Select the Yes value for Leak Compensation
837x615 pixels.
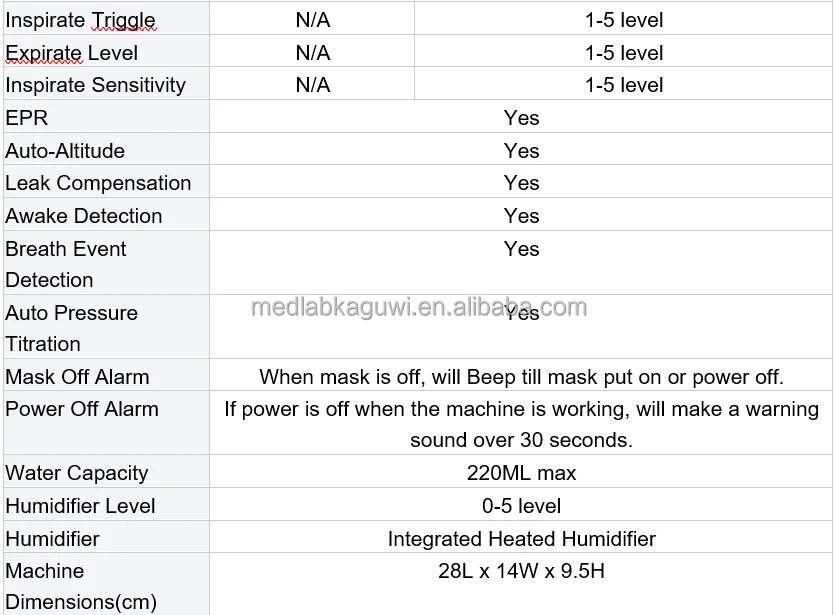click(521, 183)
